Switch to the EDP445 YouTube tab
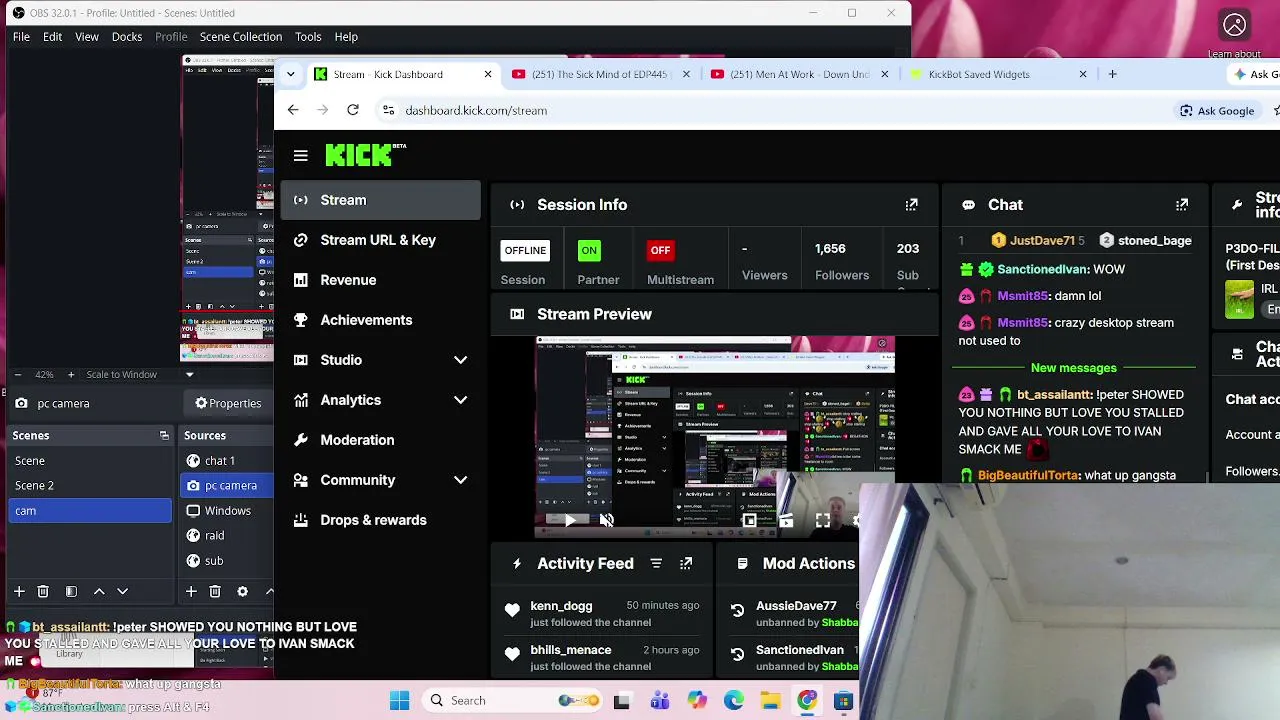1280x720 pixels. click(x=600, y=74)
